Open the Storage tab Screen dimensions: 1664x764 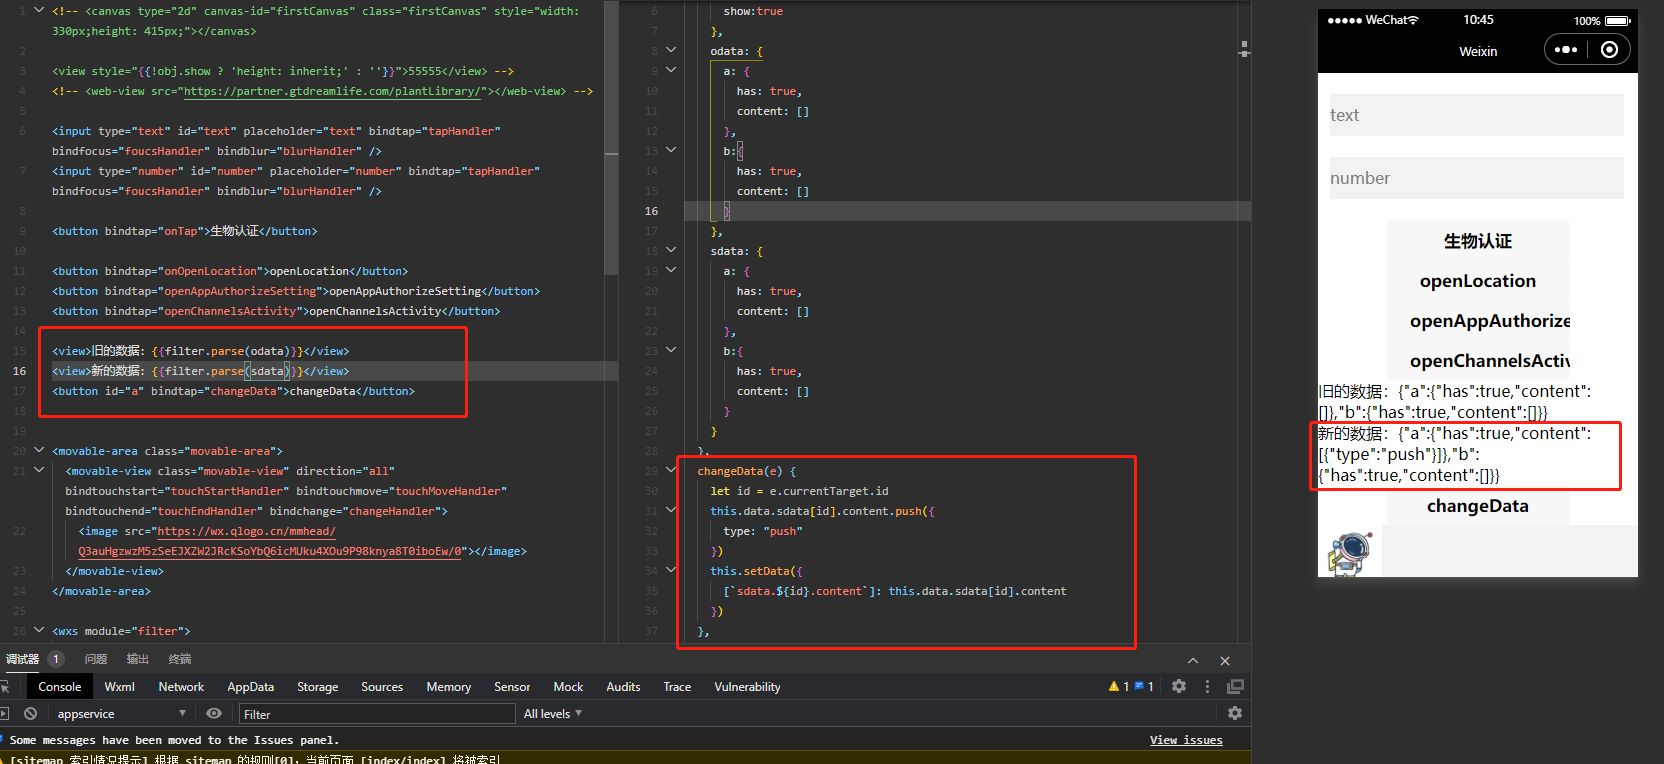coord(317,687)
